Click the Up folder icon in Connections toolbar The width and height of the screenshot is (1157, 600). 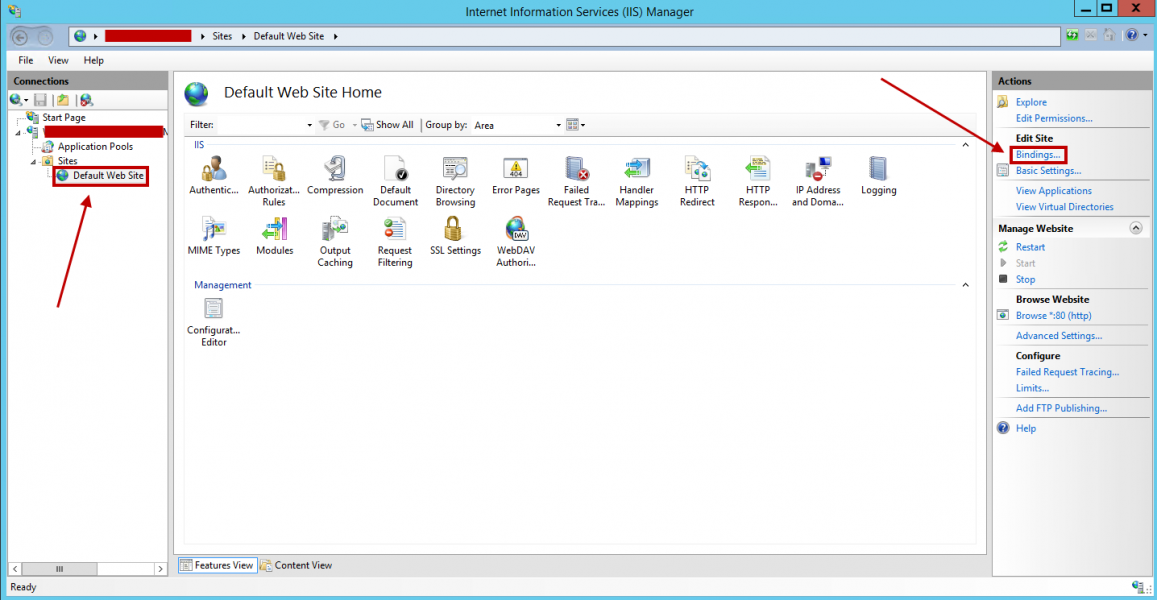pyautogui.click(x=63, y=100)
